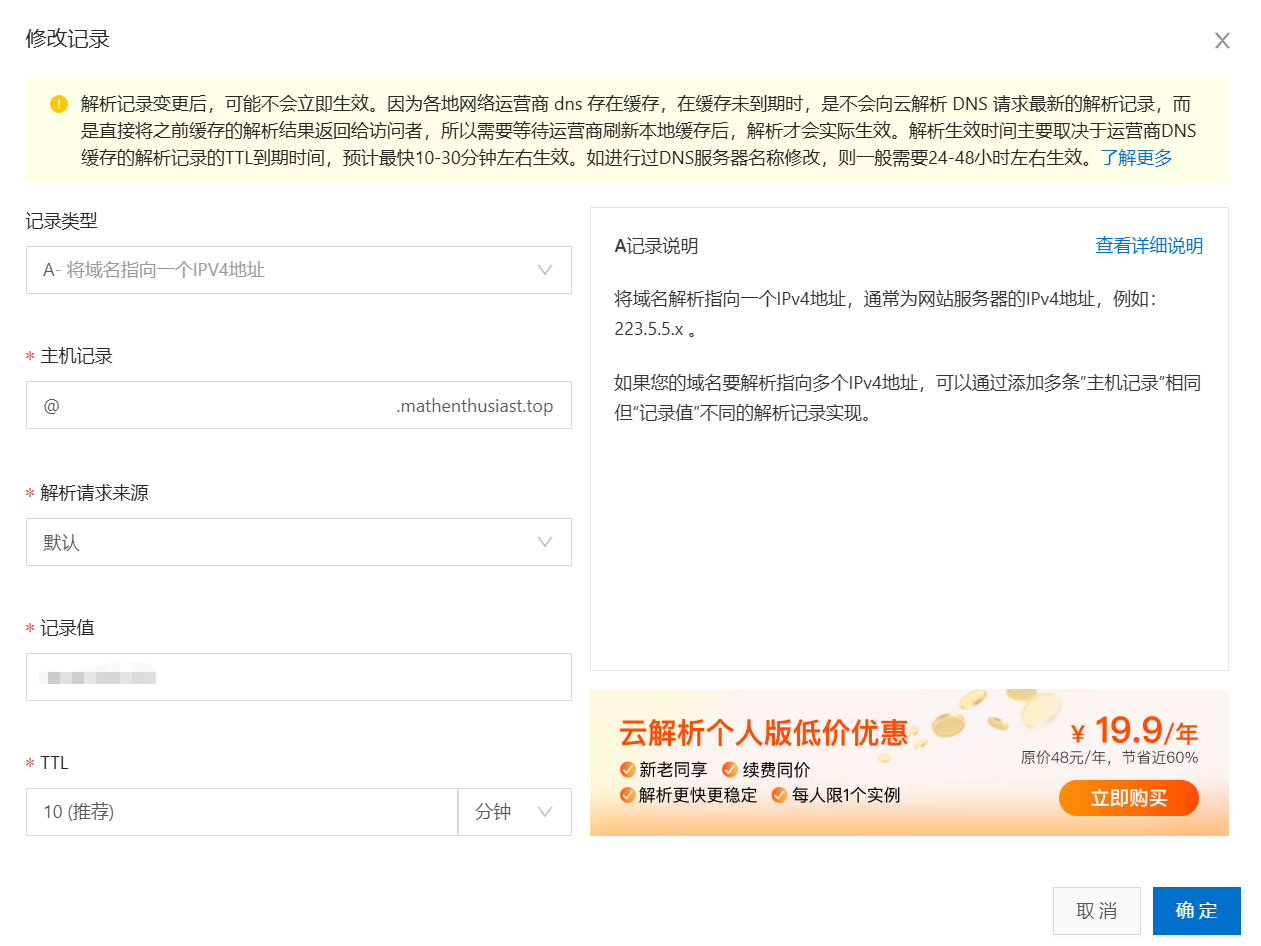Viewport: 1261px width, 946px height.
Task: Open the TTL unit 分钟 dropdown
Action: click(x=515, y=812)
